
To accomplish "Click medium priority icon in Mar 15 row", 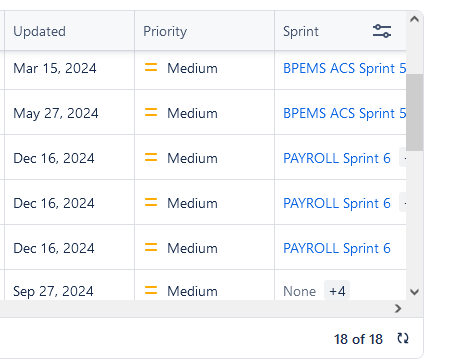I will point(151,68).
